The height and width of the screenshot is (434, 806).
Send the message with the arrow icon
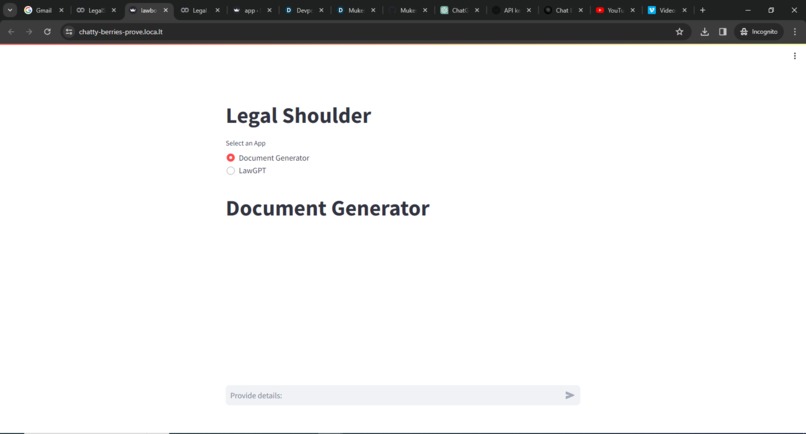pyautogui.click(x=570, y=395)
